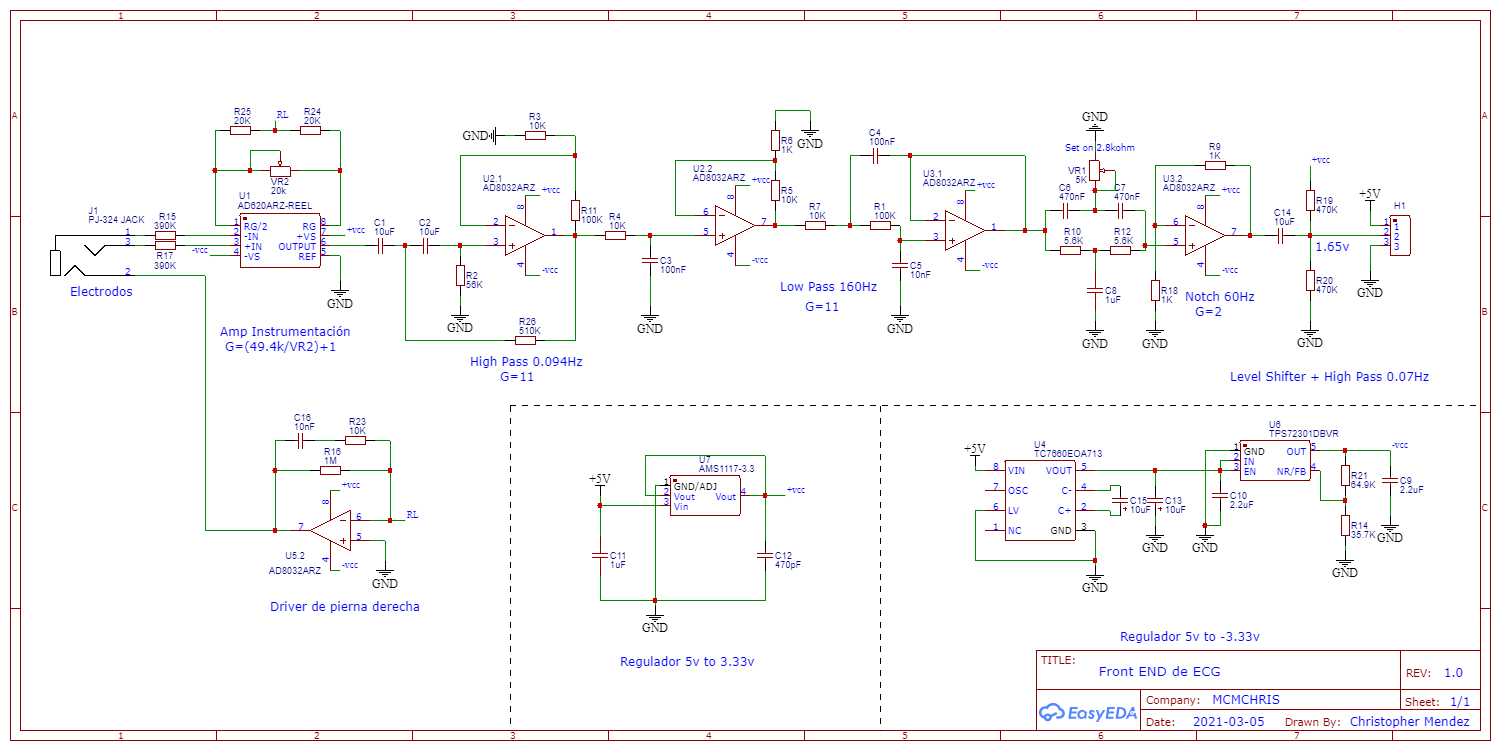1500x751 pixels.
Task: Select capacitor C16 10nF
Action: pyautogui.click(x=301, y=441)
